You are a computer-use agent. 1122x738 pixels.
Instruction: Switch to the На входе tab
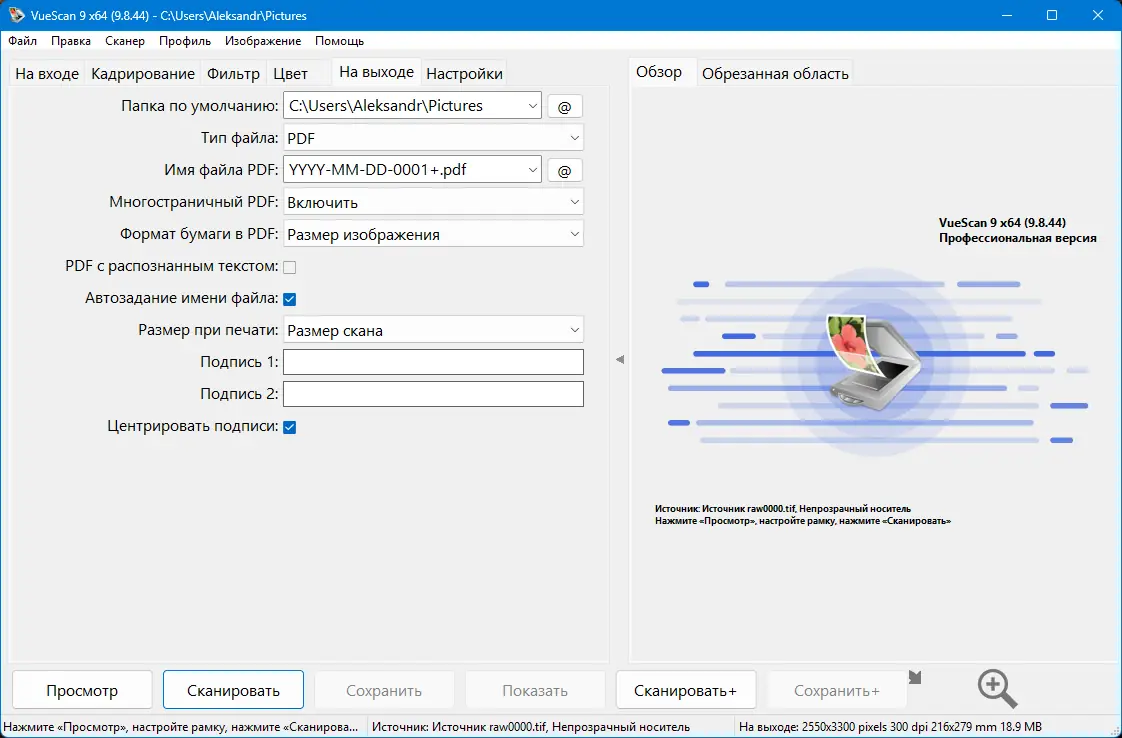(x=47, y=74)
